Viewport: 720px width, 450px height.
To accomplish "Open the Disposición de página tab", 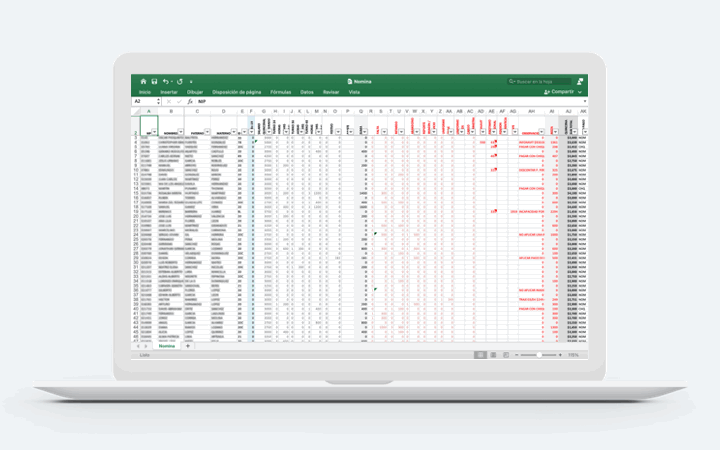I will (236, 92).
